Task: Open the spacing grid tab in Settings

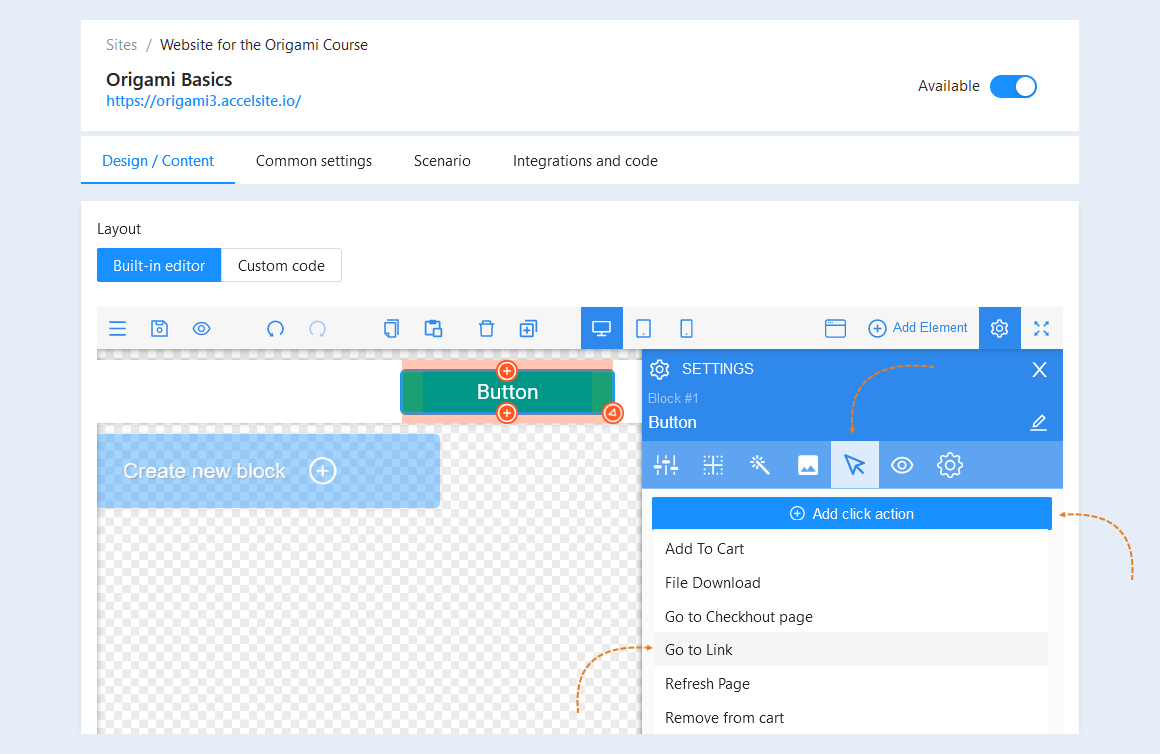Action: pos(713,465)
